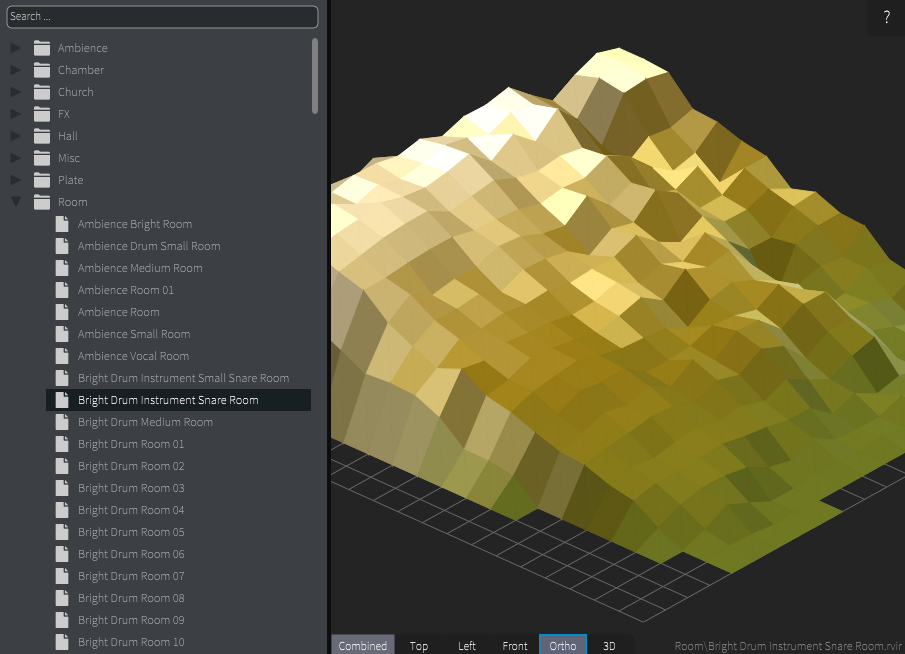Click the Church folder icon
905x654 pixels.
click(41, 92)
